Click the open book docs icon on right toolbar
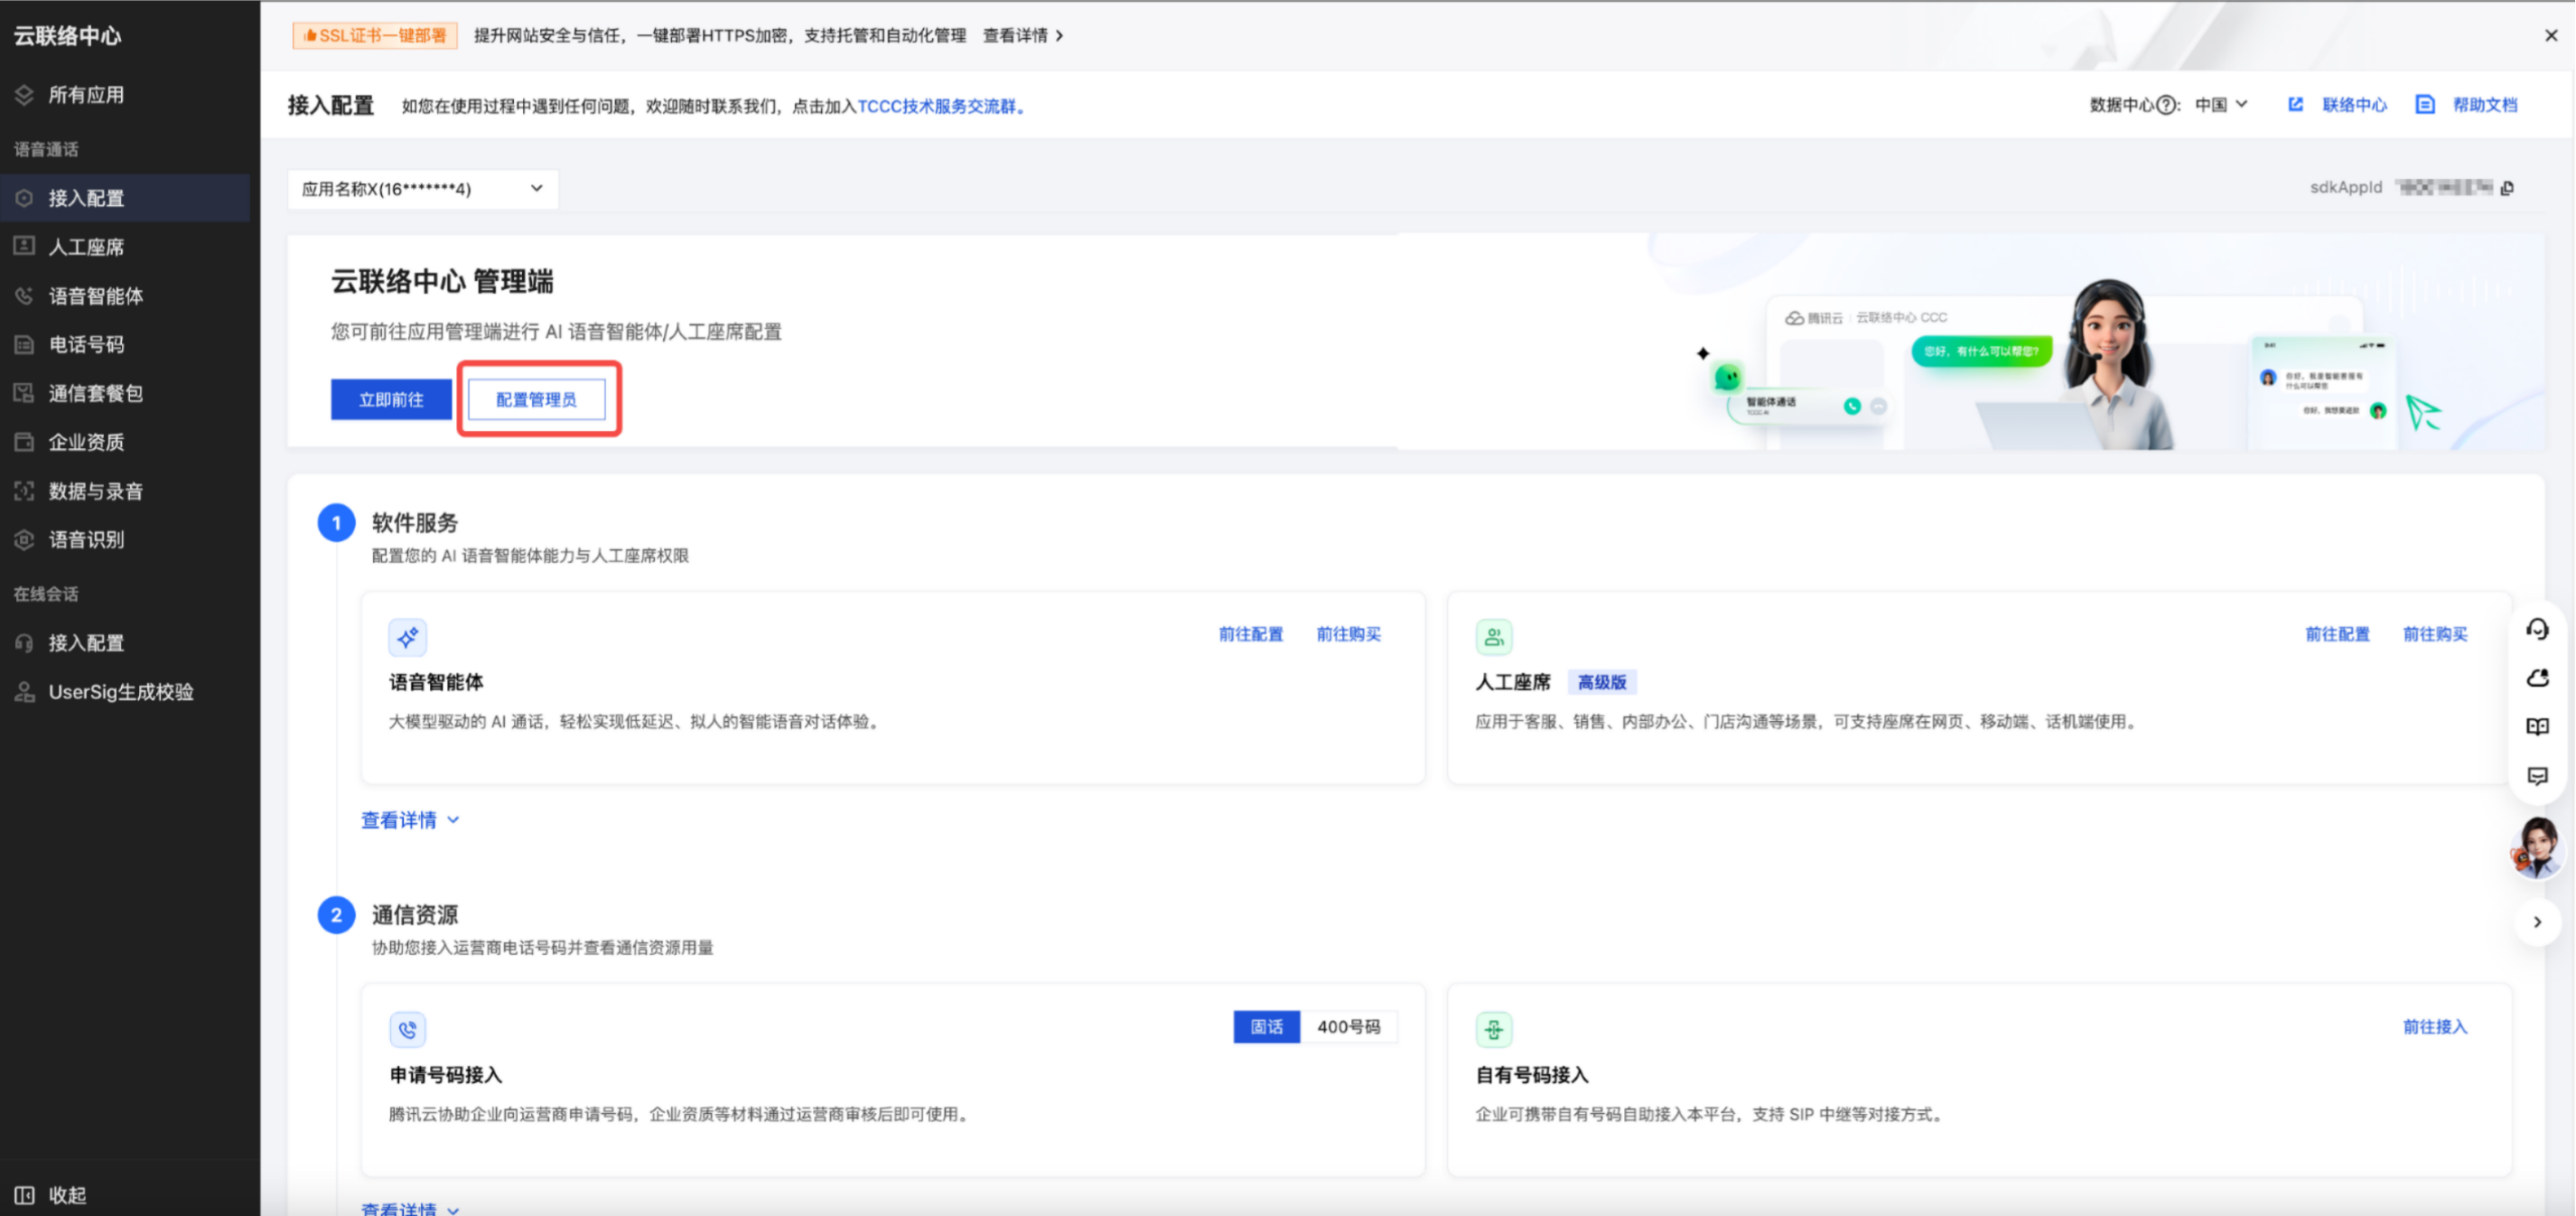The image size is (2576, 1216). point(2537,727)
